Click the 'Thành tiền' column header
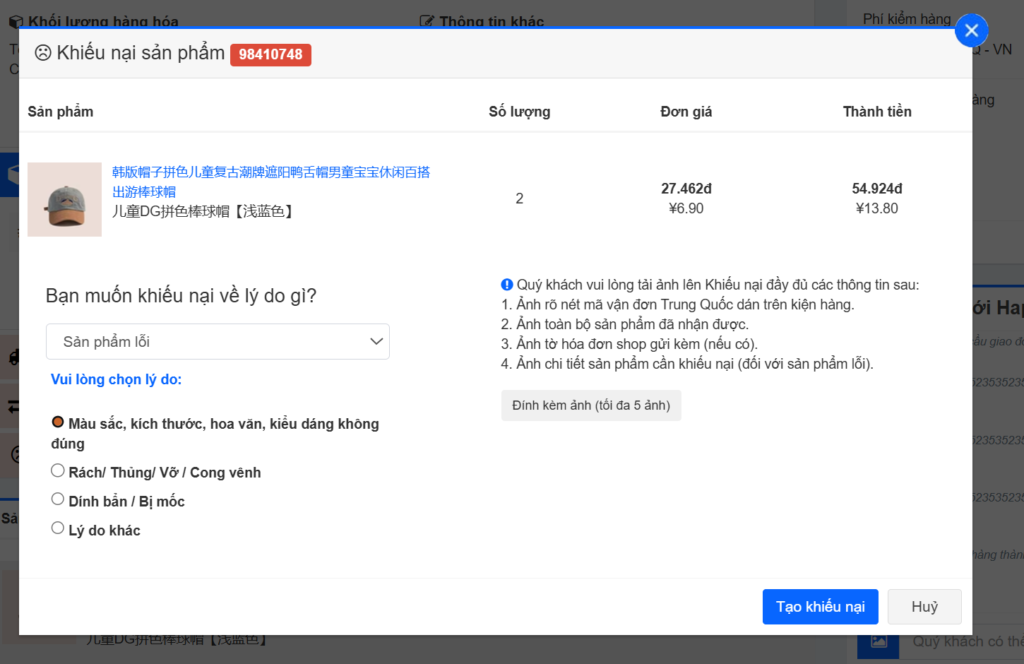Viewport: 1024px width, 664px height. point(876,111)
